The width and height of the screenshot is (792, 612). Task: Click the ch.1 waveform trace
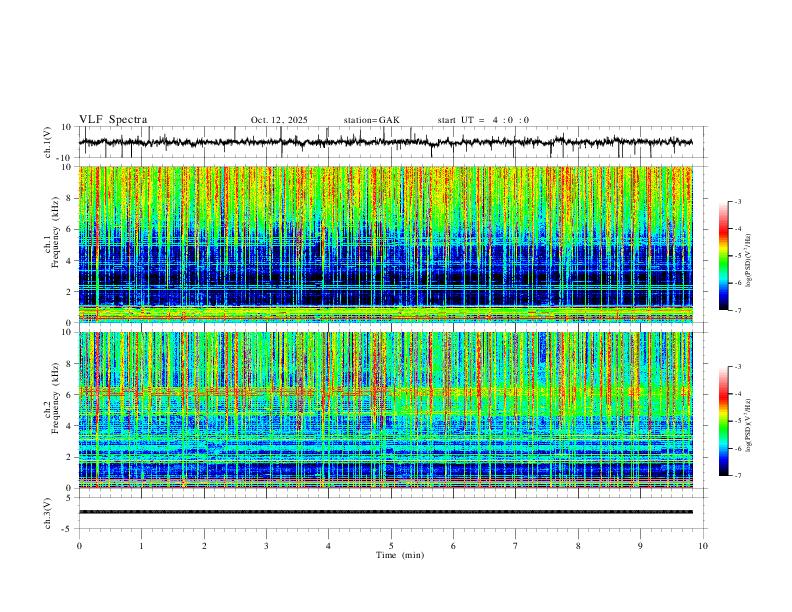point(386,142)
